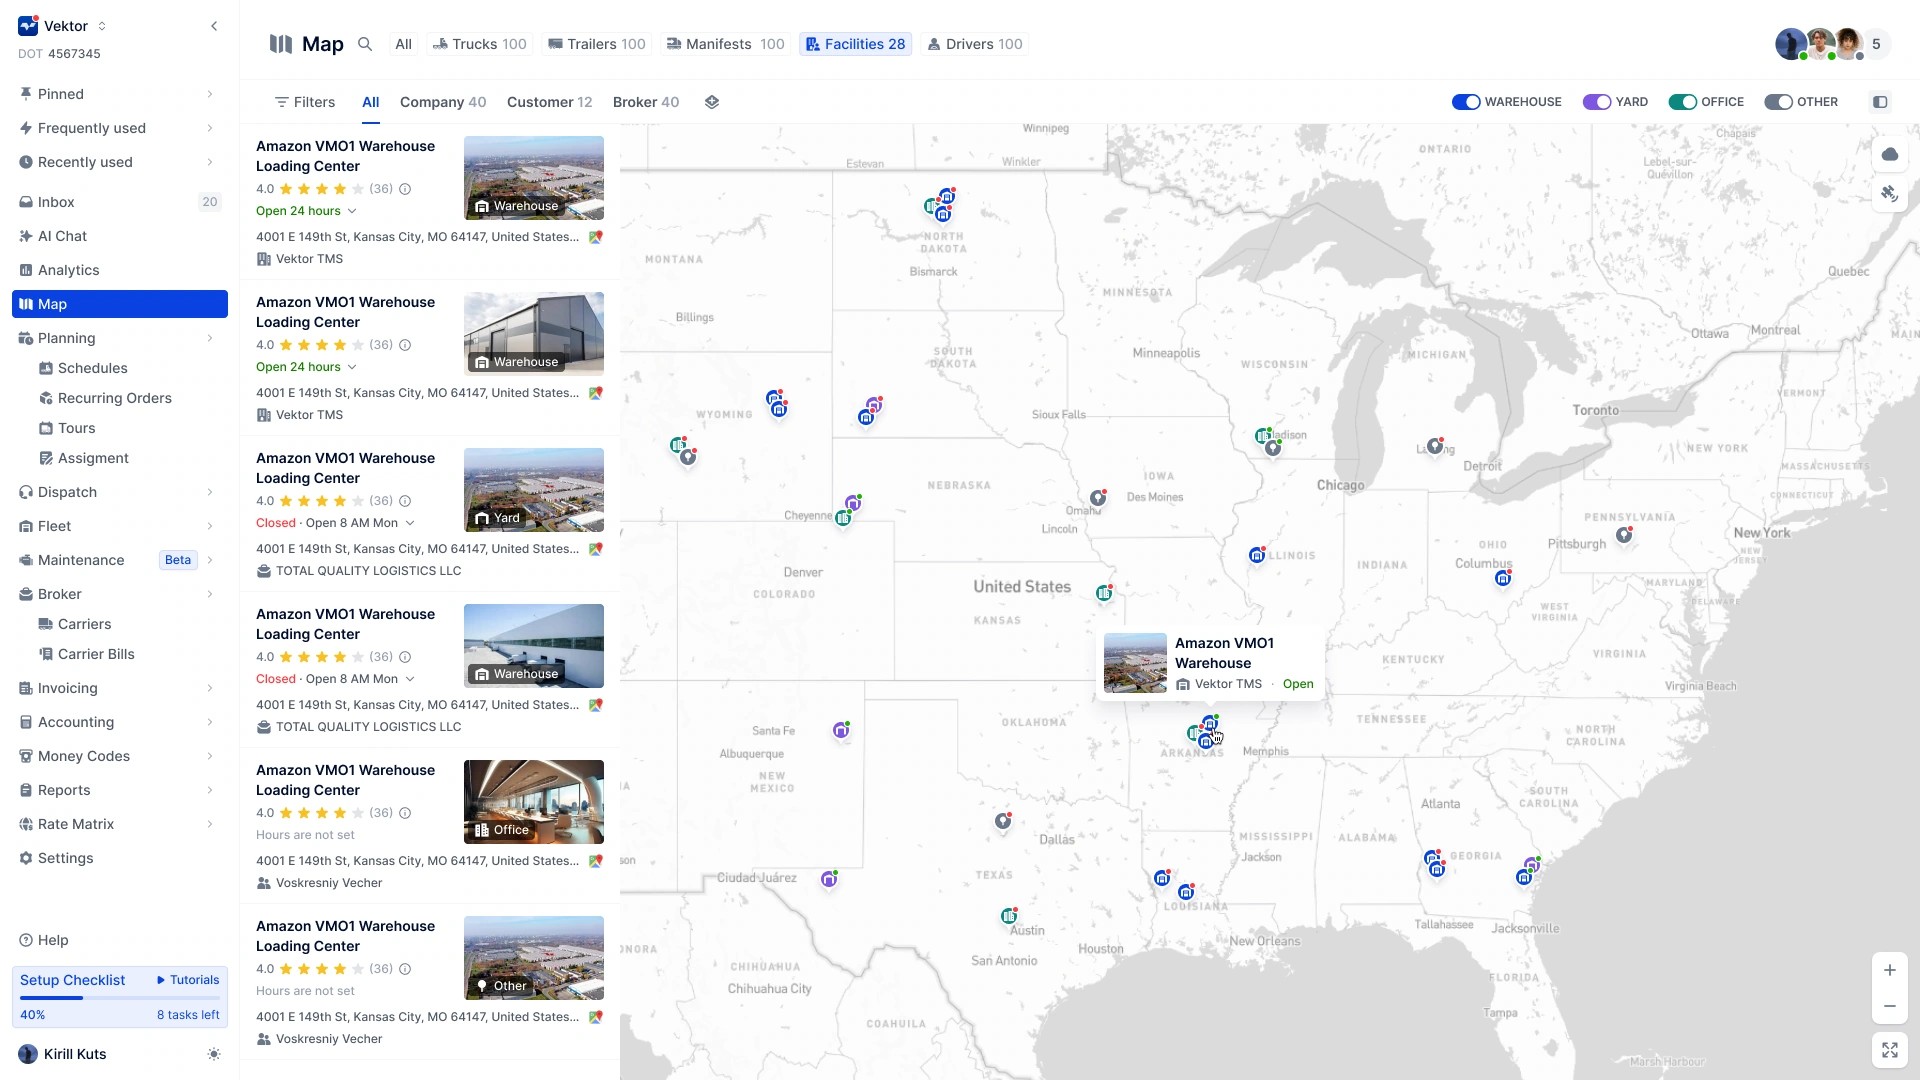Click the gray pin near Detroit
Screen dimensions: 1920x1080
(x=1435, y=446)
